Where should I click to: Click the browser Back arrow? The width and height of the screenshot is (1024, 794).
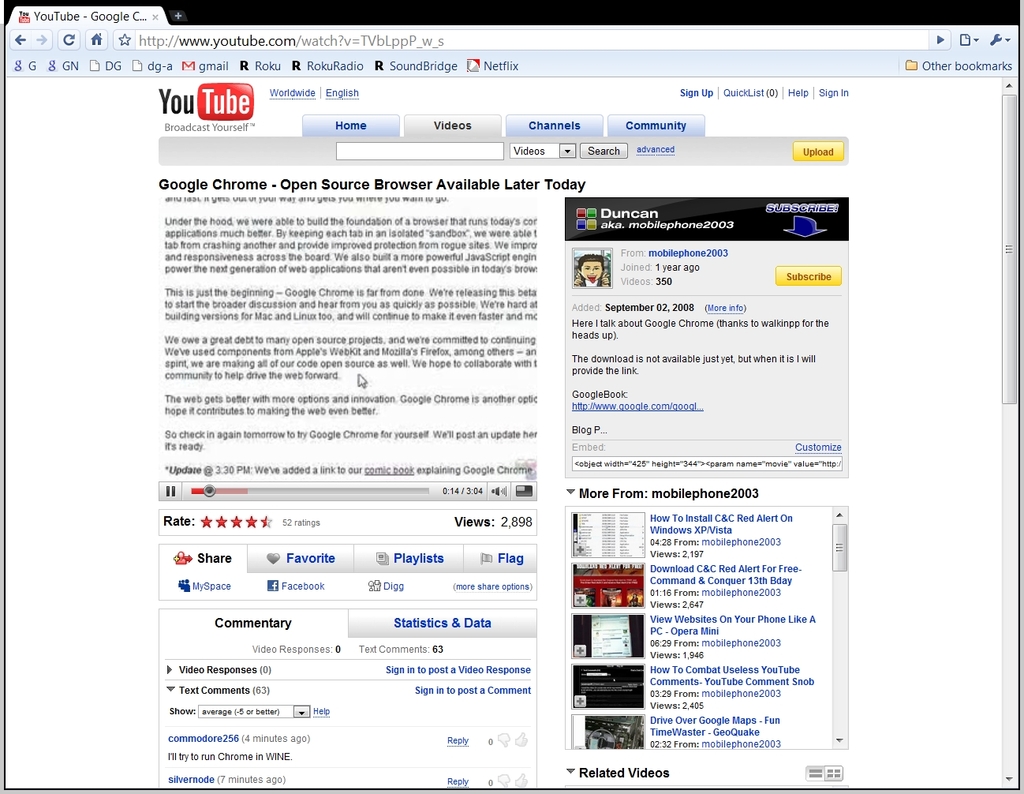coord(20,40)
